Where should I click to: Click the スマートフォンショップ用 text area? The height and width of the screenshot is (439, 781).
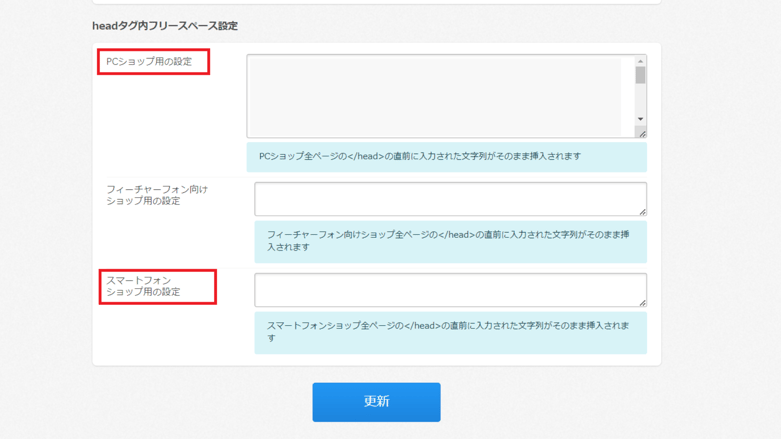pyautogui.click(x=450, y=290)
